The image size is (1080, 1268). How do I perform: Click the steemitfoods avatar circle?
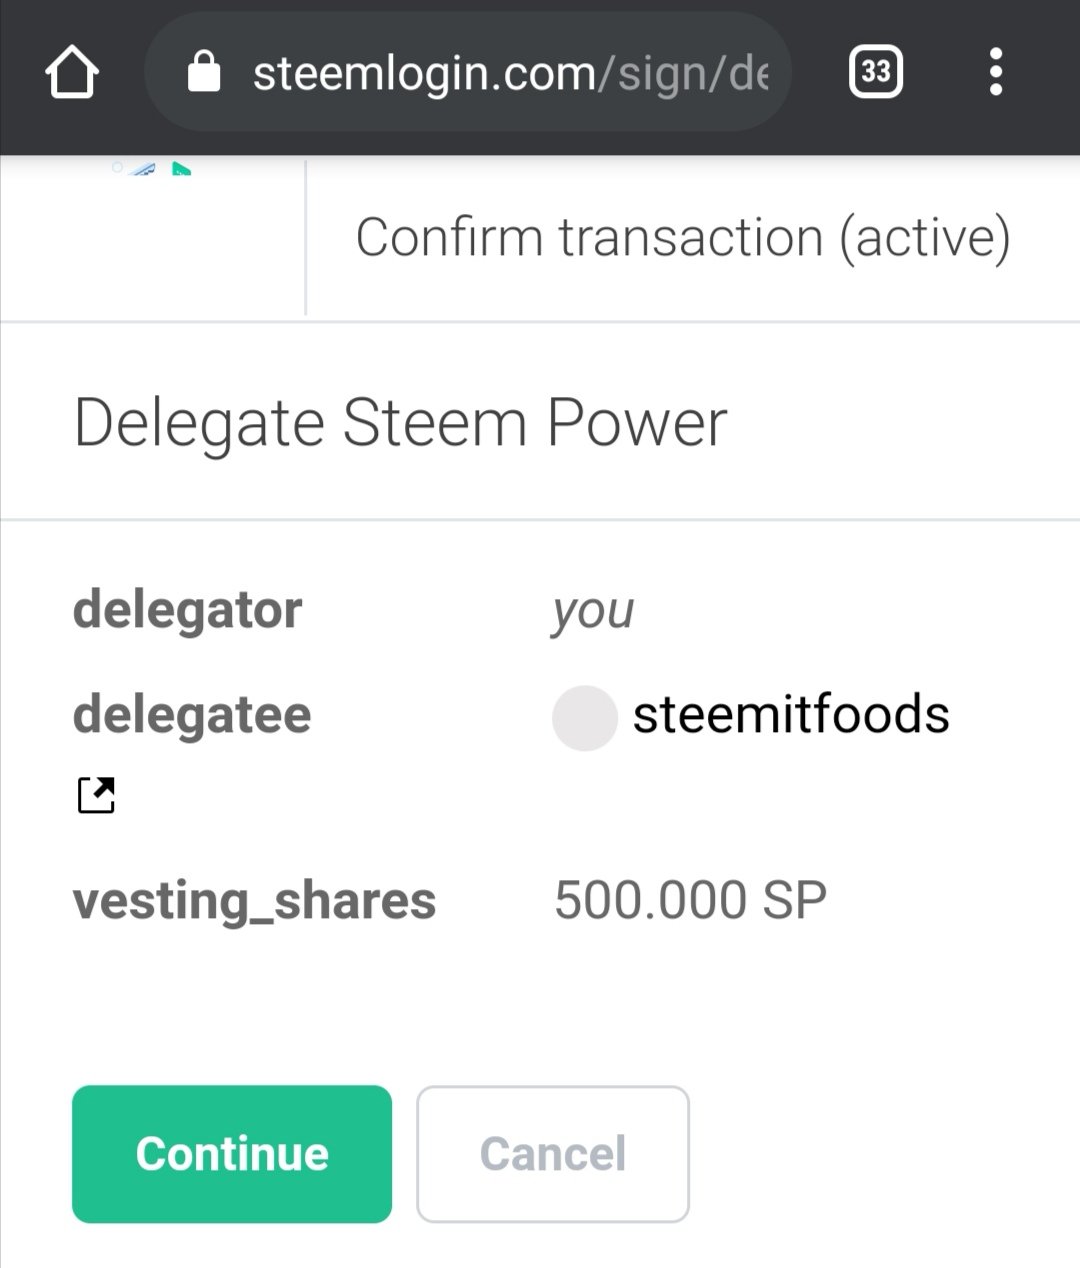[x=584, y=717]
